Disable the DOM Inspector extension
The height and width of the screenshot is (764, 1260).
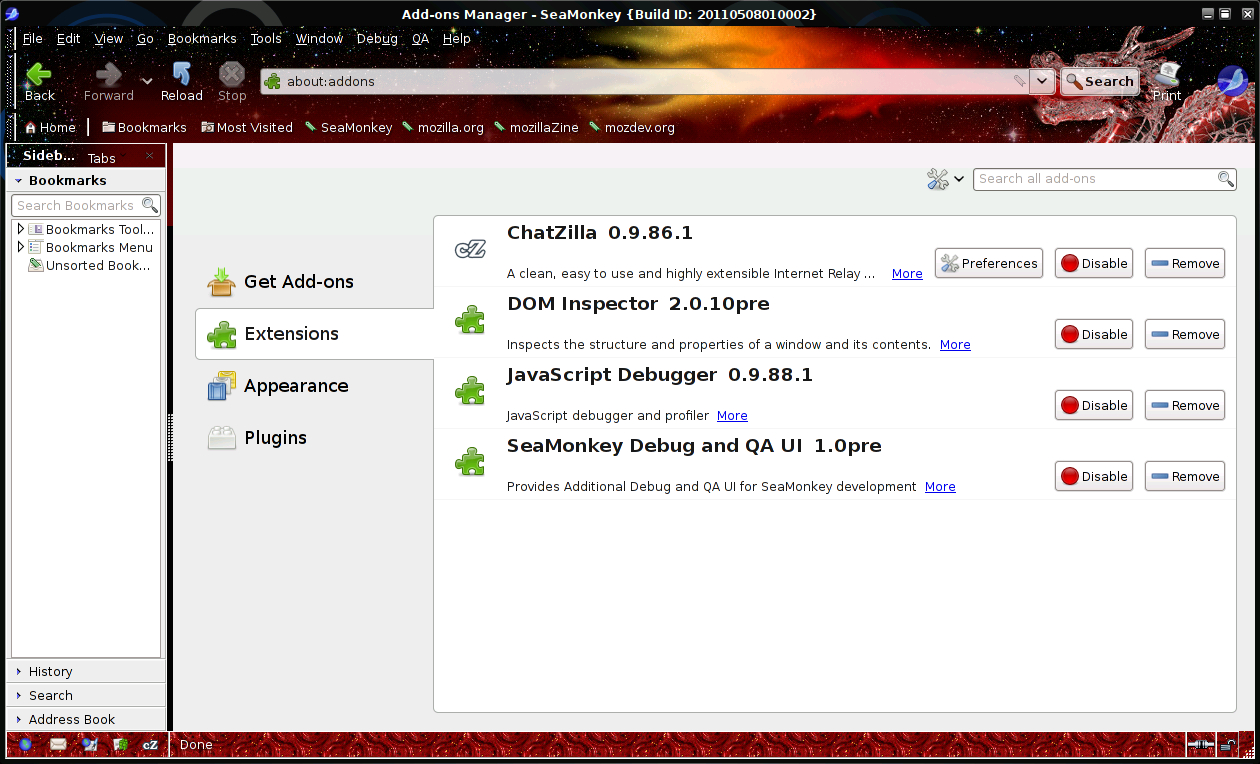pos(1093,335)
